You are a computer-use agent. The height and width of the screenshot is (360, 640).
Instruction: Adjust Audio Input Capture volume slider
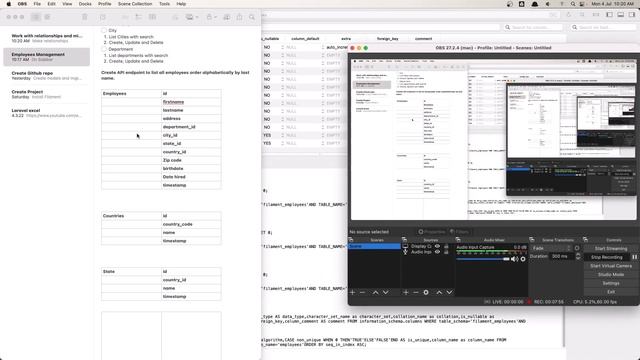(483, 259)
